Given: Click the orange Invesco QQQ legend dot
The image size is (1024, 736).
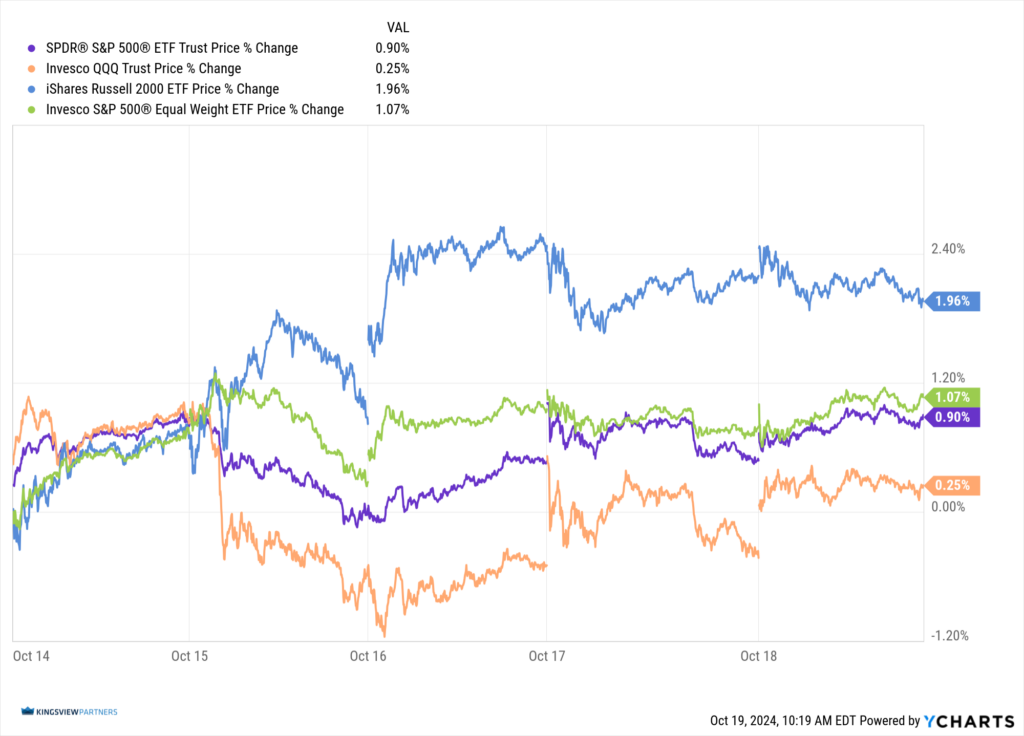Looking at the screenshot, I should 34,69.
